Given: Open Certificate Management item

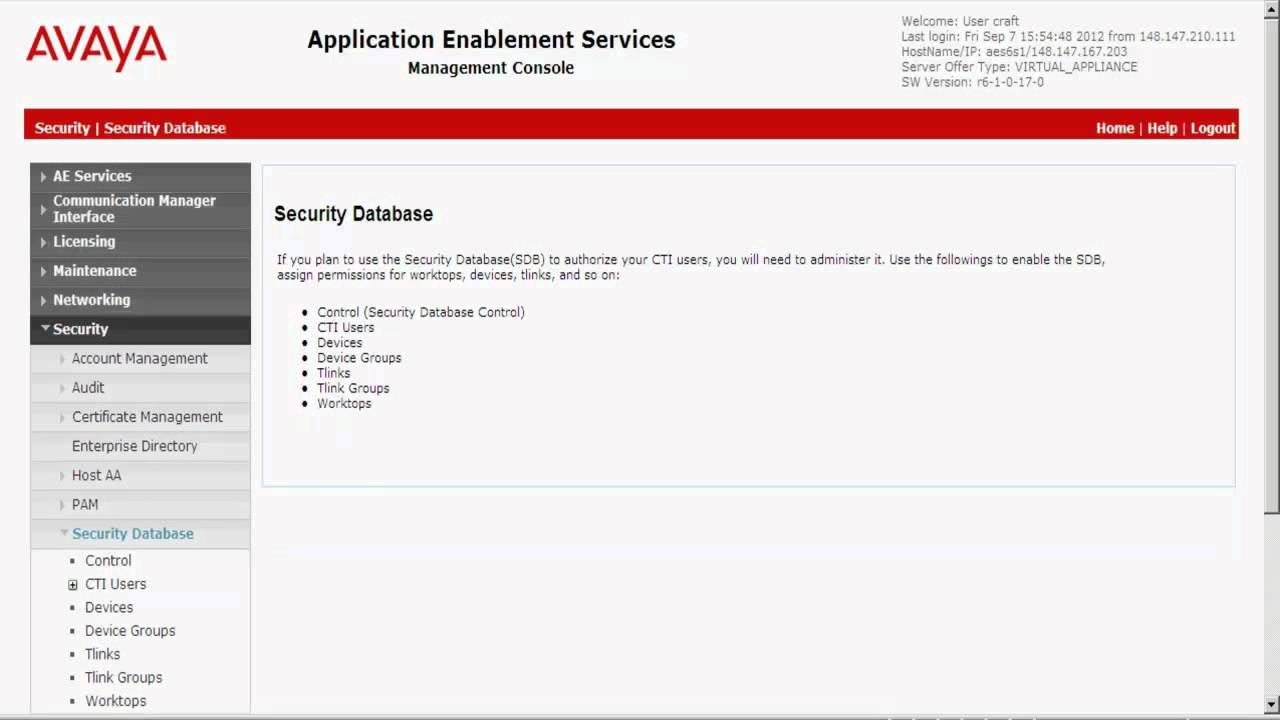Looking at the screenshot, I should (147, 417).
